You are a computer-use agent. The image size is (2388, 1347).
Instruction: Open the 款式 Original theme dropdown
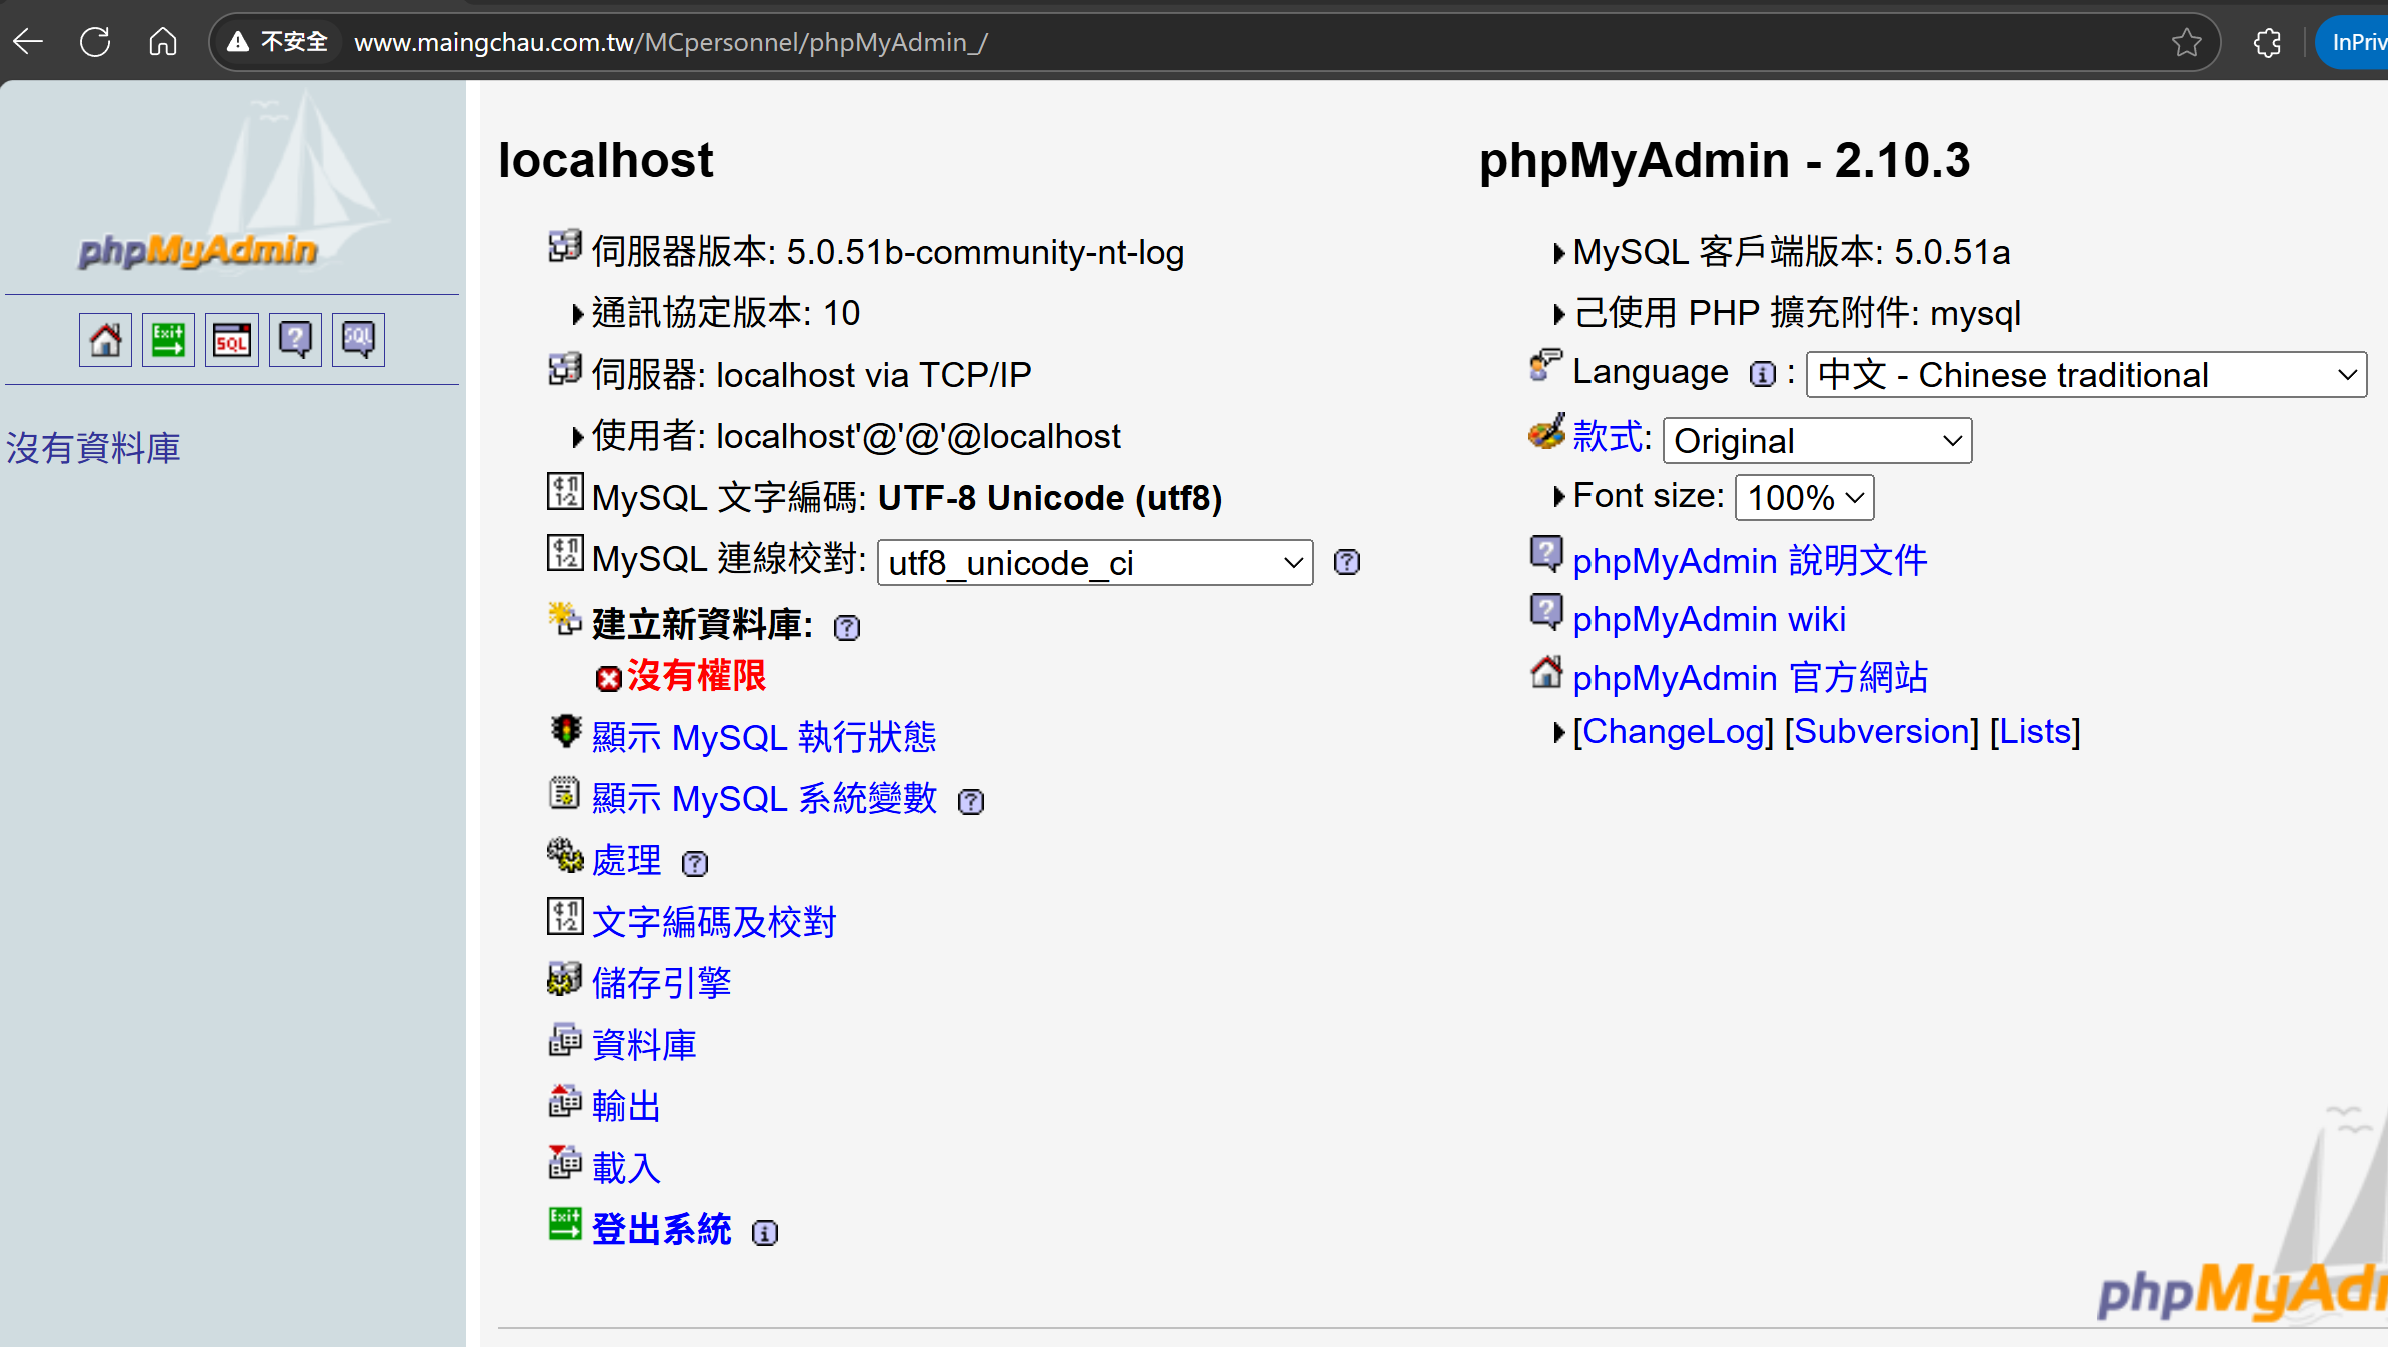click(x=1817, y=441)
